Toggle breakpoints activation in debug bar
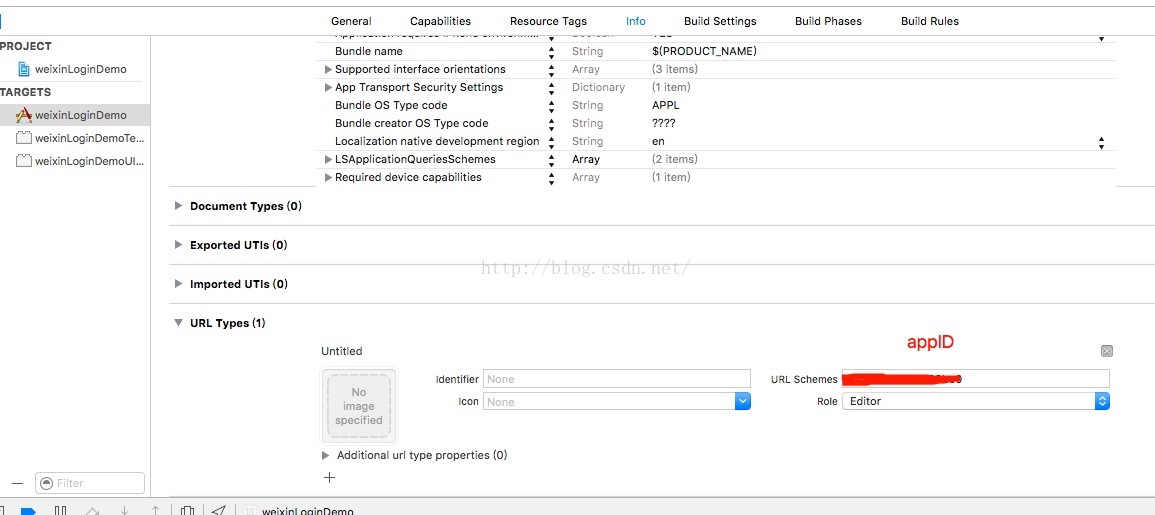 point(28,511)
